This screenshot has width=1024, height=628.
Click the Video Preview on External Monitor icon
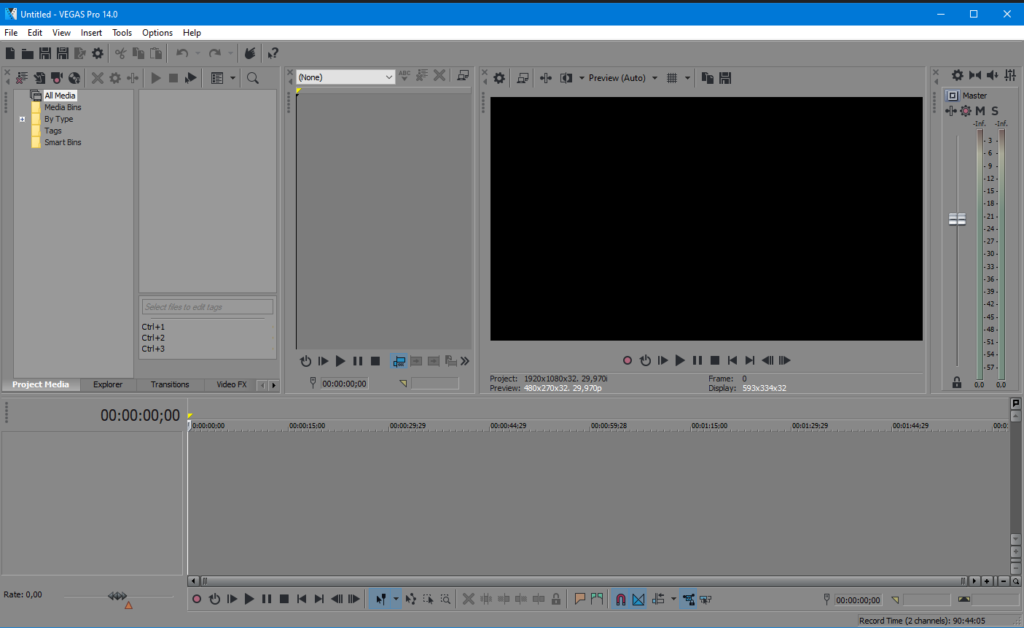(522, 78)
